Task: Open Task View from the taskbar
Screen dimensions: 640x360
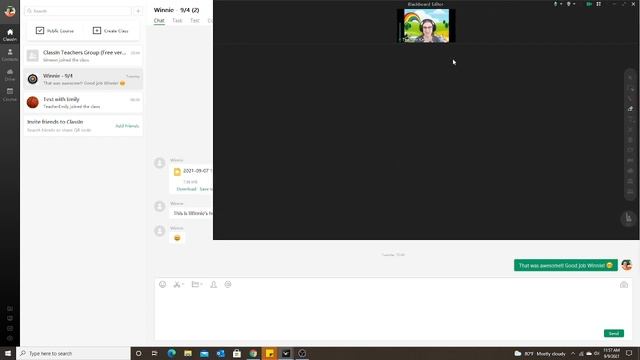Action: coord(155,353)
